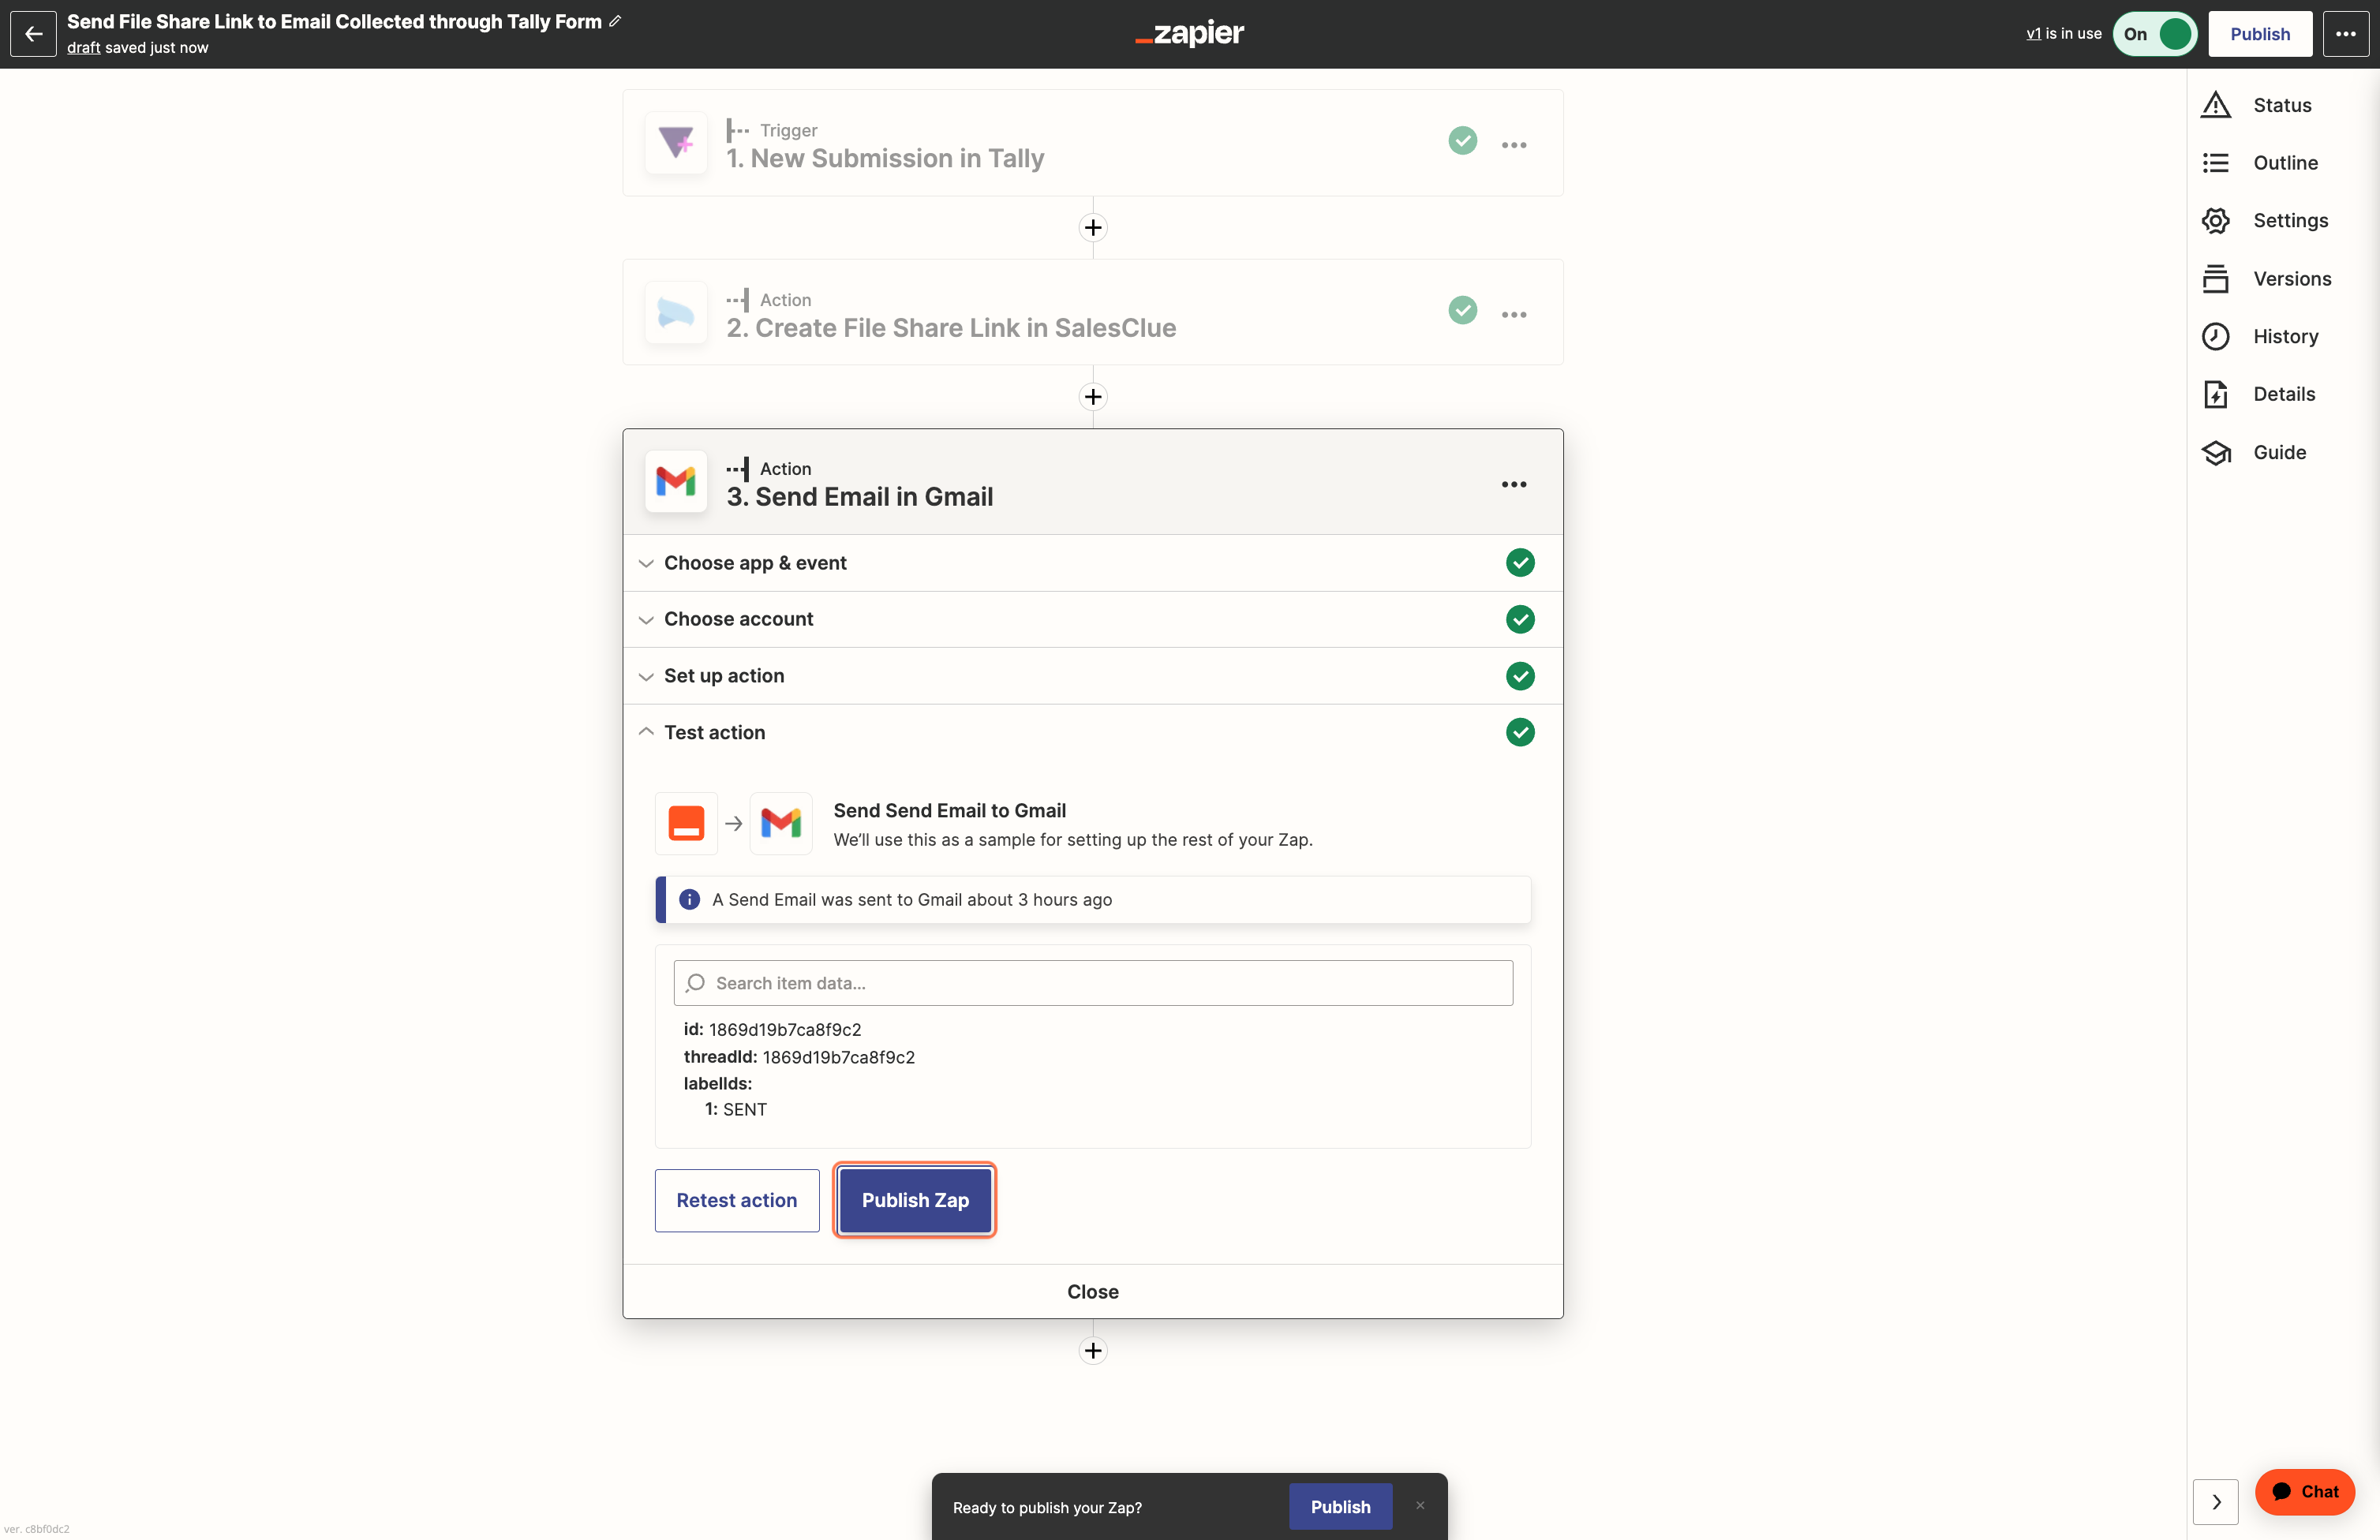Open the draft version link
This screenshot has height=1540, width=2380.
click(x=83, y=47)
